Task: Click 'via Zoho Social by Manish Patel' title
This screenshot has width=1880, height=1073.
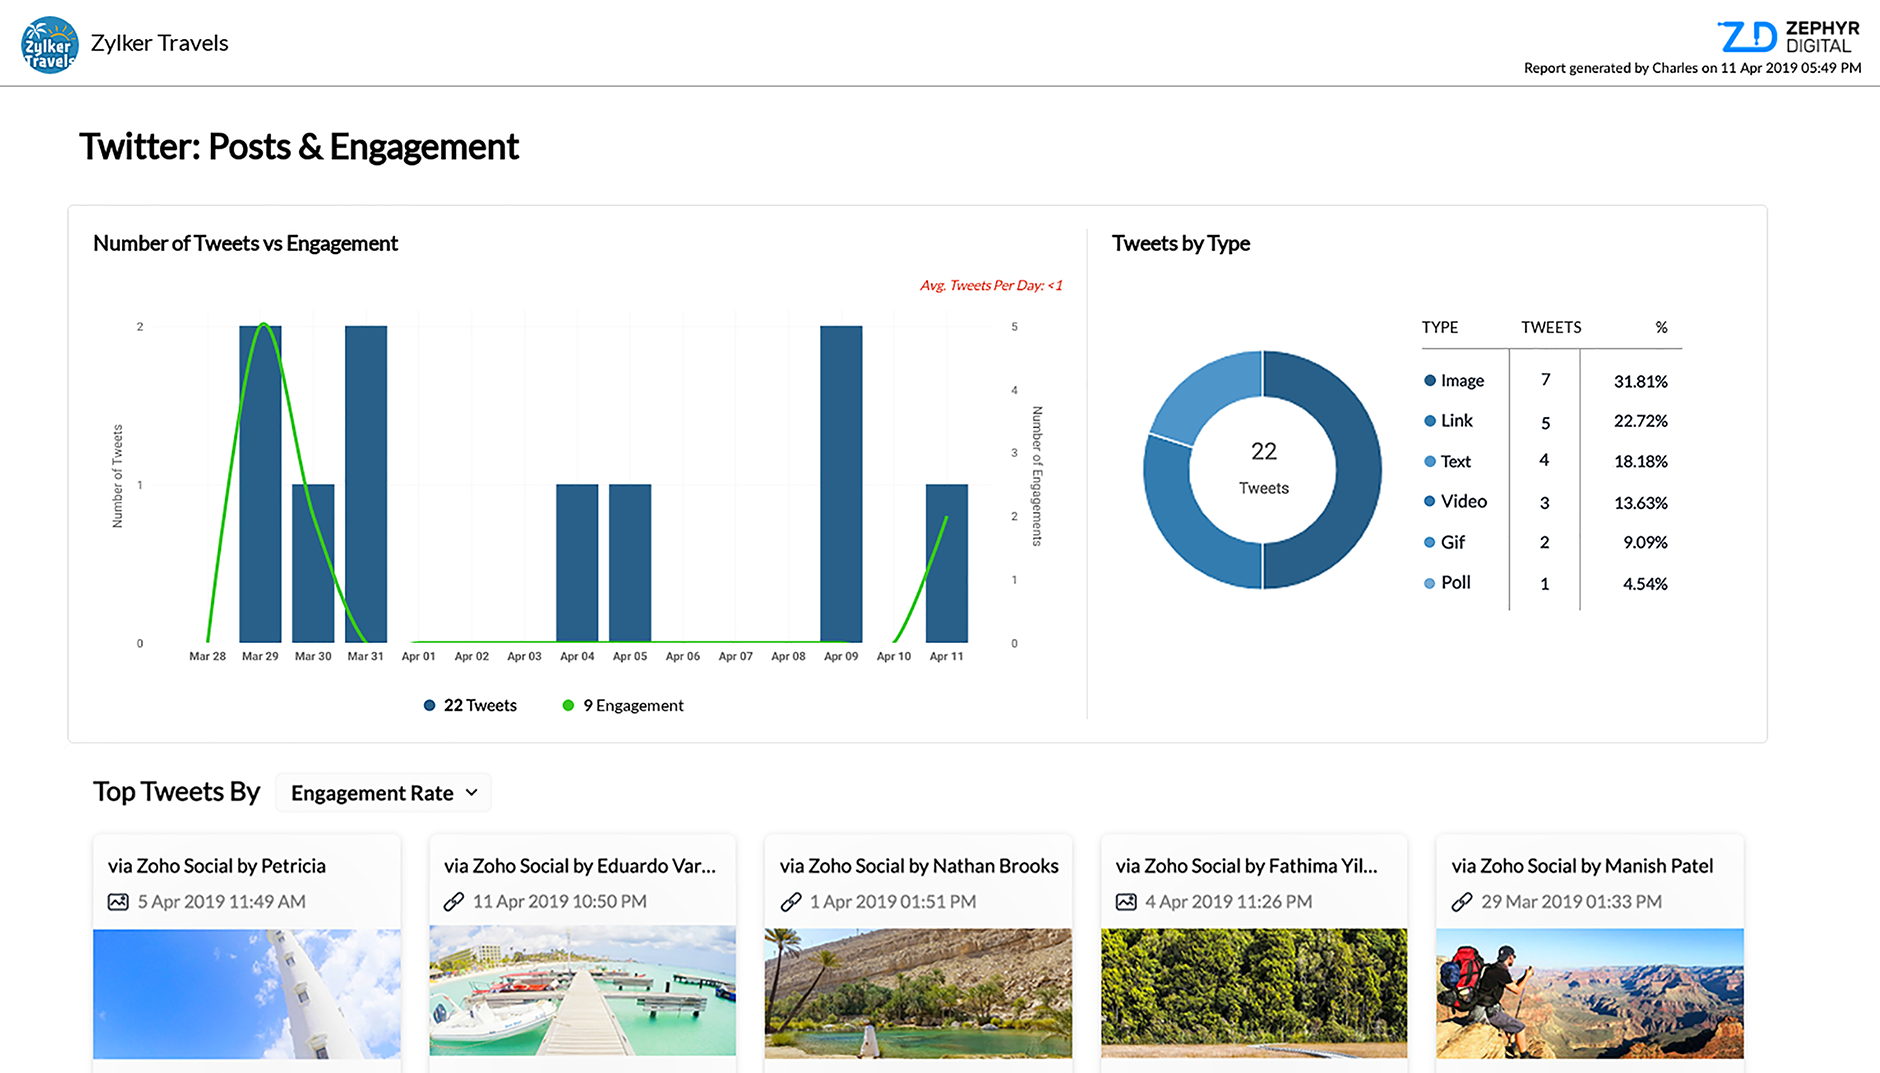Action: coord(1583,866)
